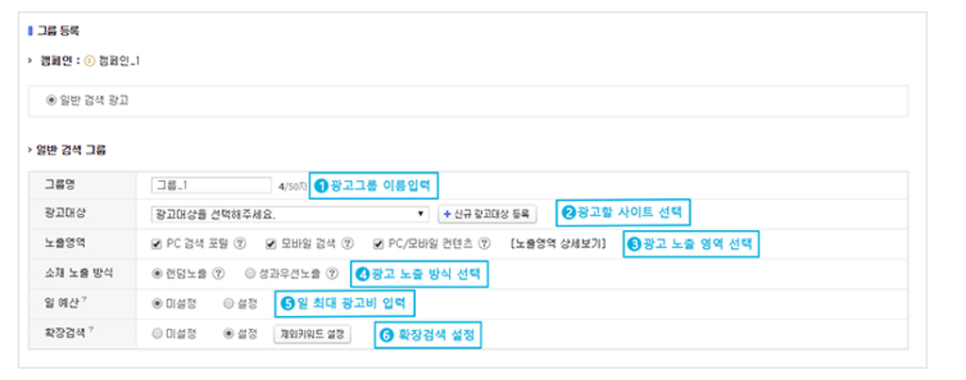
Task: Click campaign icon beside 캠페인_1
Action: (x=91, y=62)
